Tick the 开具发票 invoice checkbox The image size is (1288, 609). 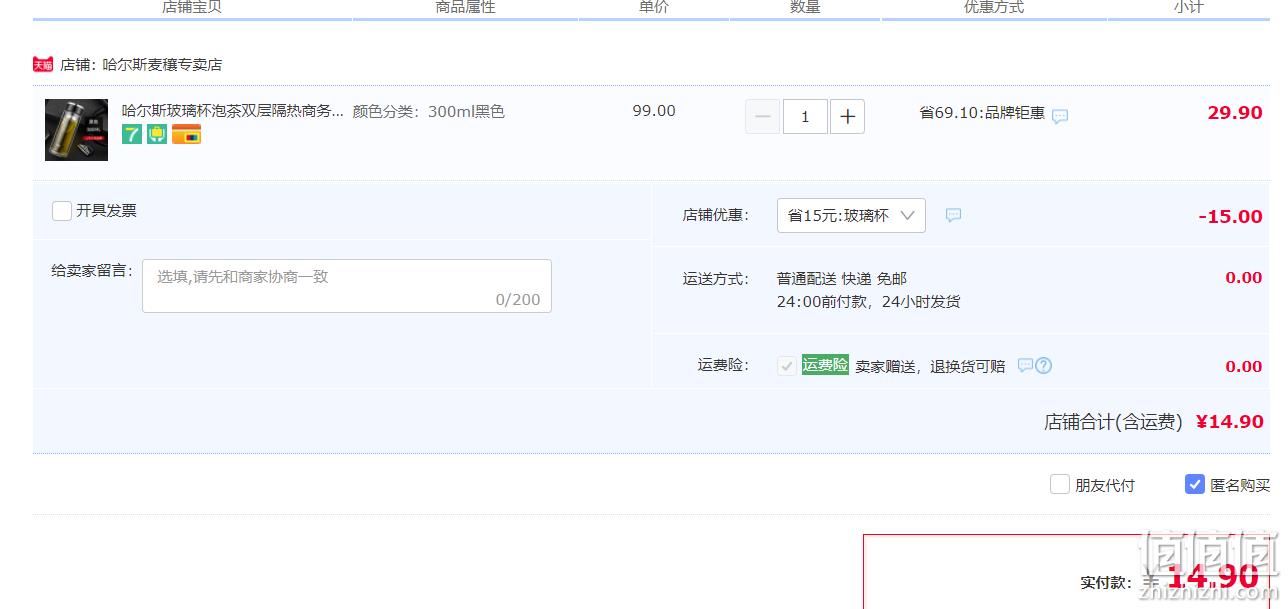[62, 211]
